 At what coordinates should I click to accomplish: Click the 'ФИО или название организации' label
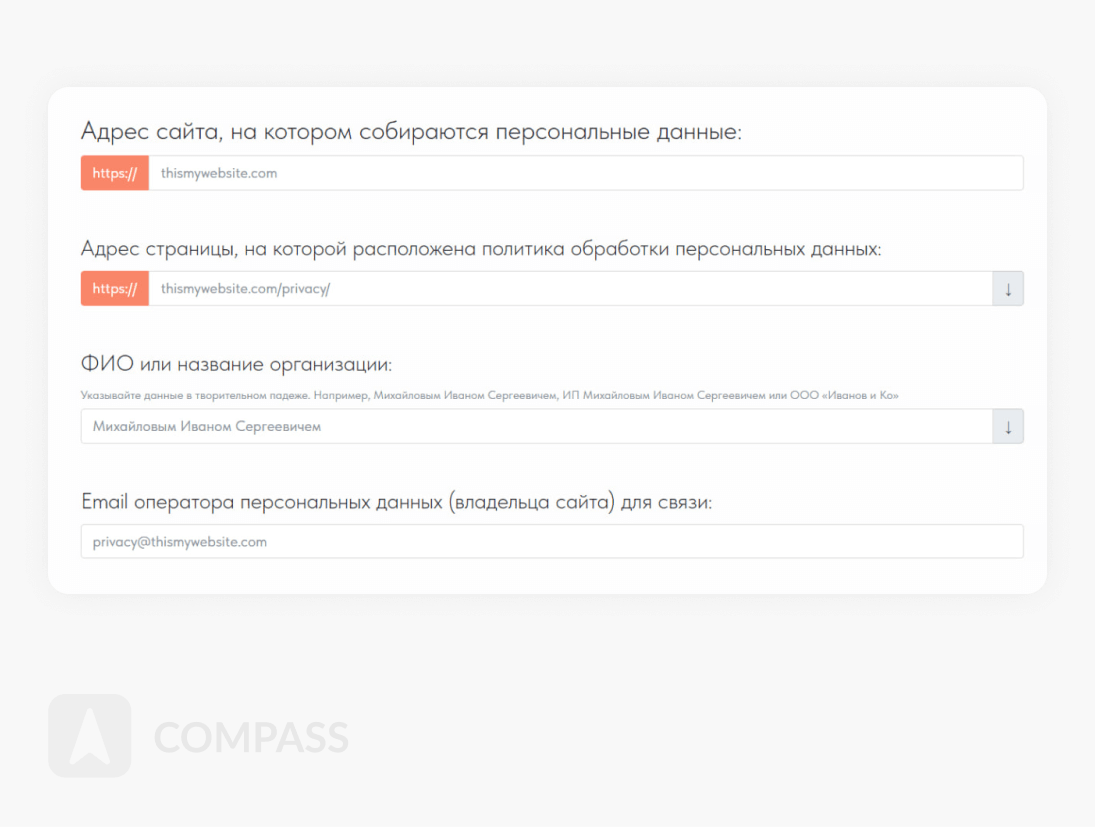[x=236, y=364]
